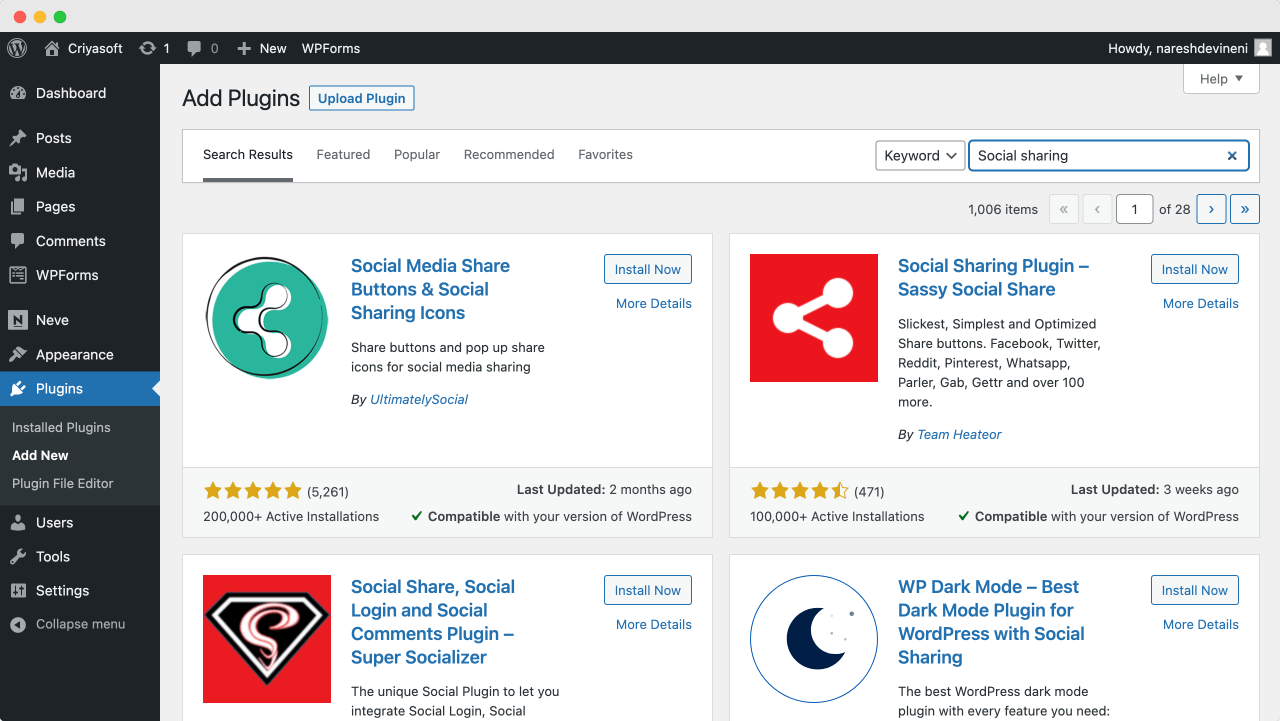
Task: Open the Social Media Share Buttons title
Action: tap(430, 289)
